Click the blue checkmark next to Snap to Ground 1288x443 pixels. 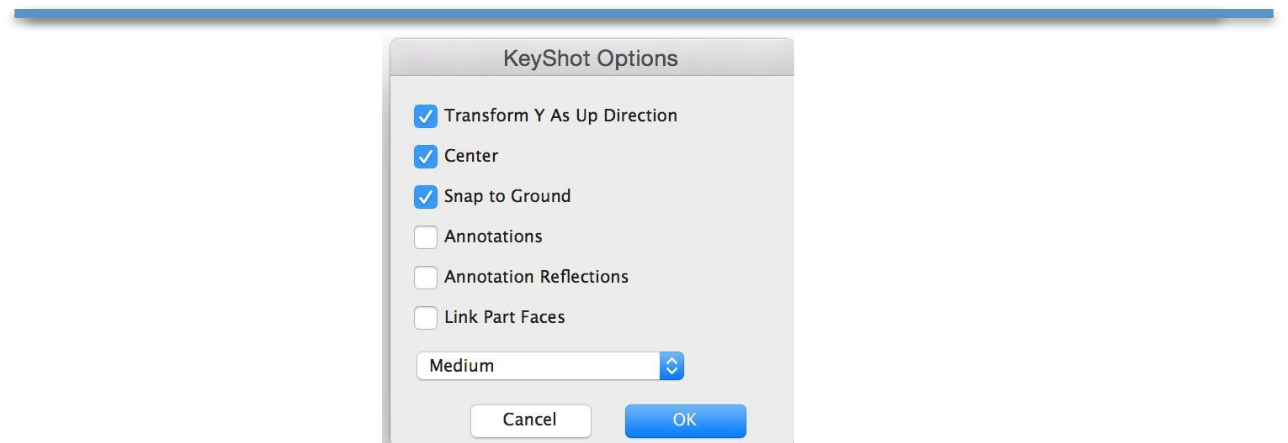point(426,196)
